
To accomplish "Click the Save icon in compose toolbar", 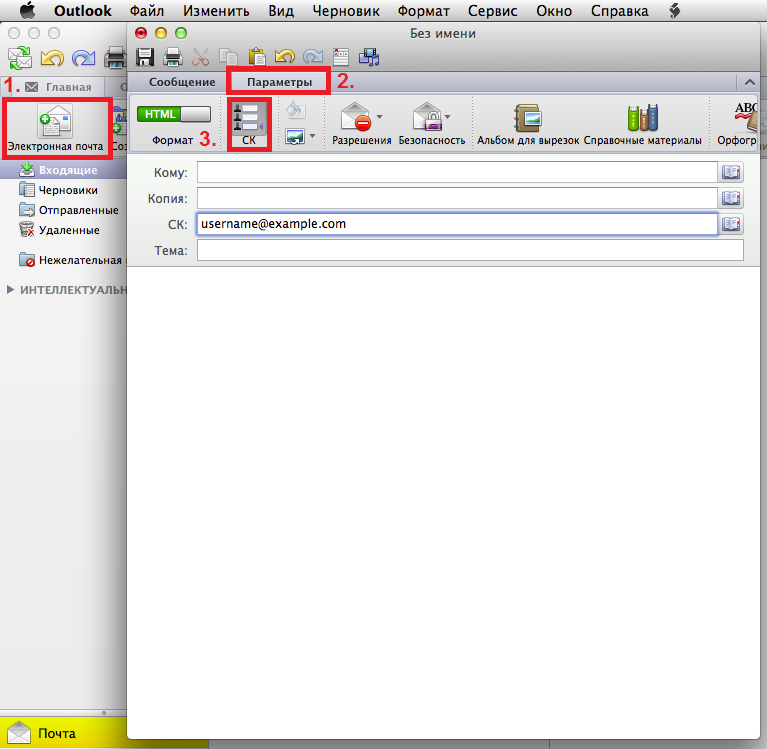I will pyautogui.click(x=145, y=57).
